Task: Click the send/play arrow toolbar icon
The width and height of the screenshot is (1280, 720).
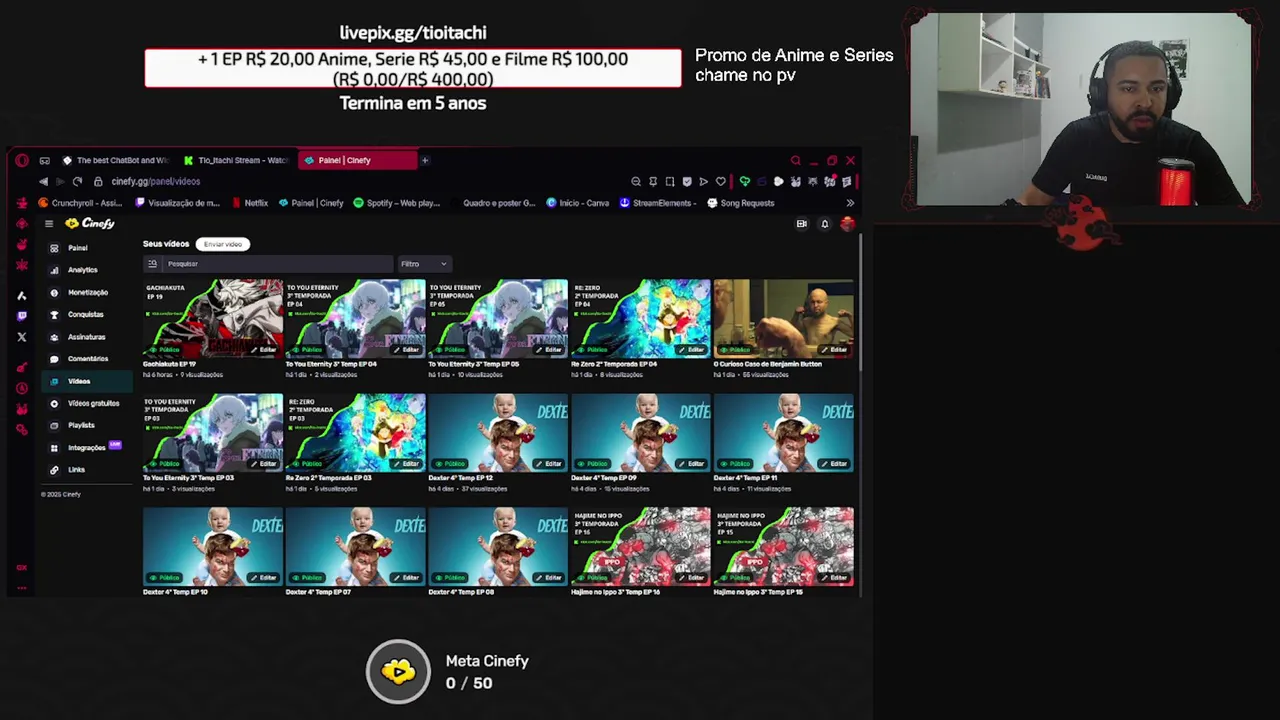Action: tap(703, 182)
